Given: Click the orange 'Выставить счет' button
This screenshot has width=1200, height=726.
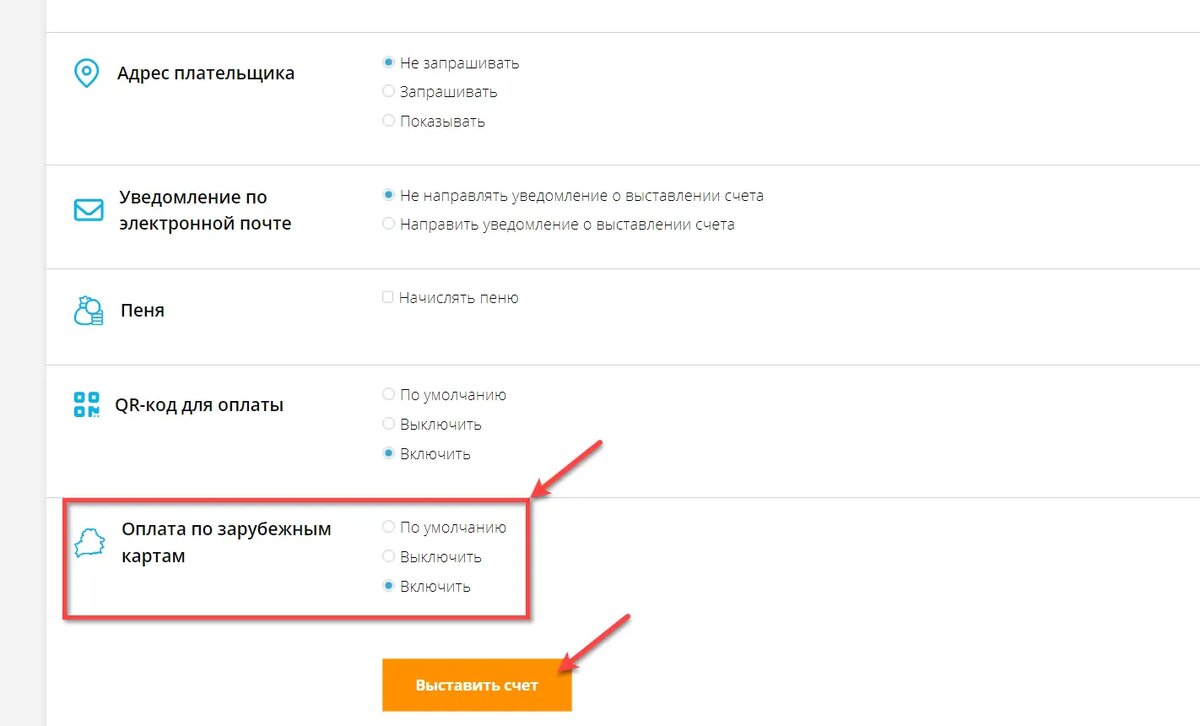Looking at the screenshot, I should pos(477,685).
